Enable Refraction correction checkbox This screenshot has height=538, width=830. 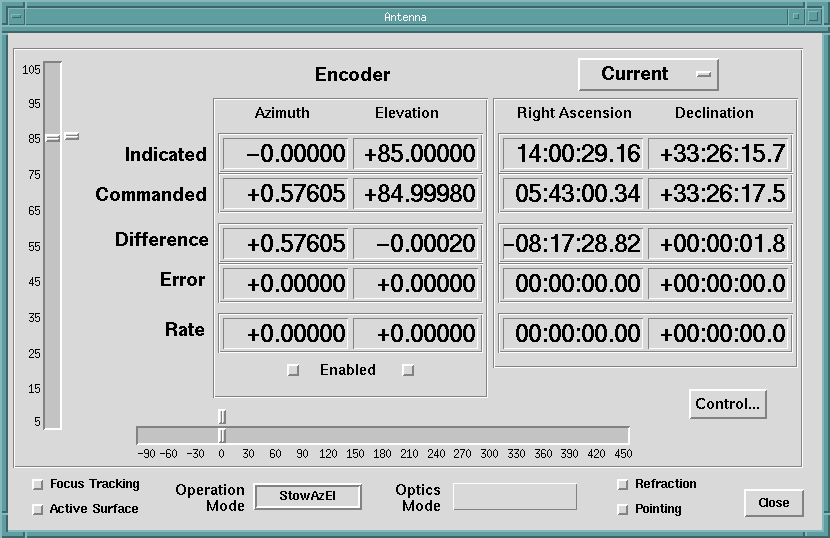click(x=623, y=484)
